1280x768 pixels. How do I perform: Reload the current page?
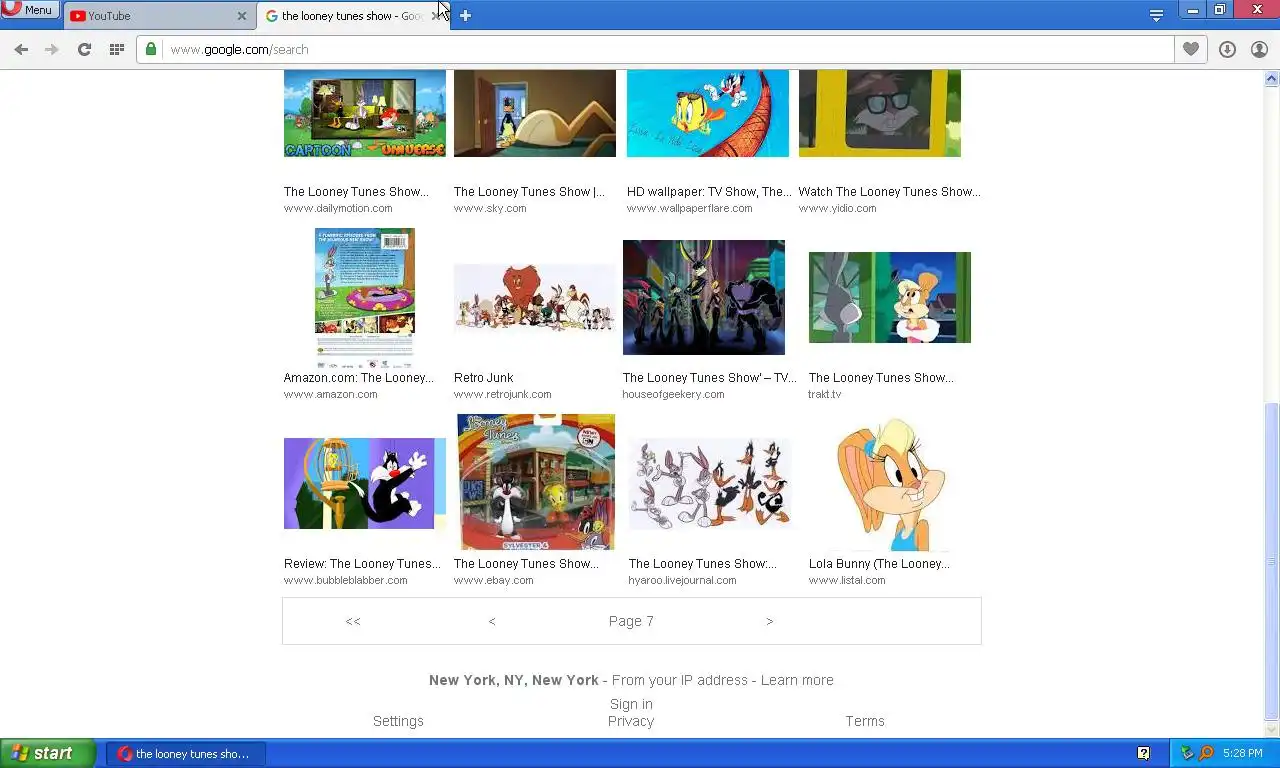(84, 49)
